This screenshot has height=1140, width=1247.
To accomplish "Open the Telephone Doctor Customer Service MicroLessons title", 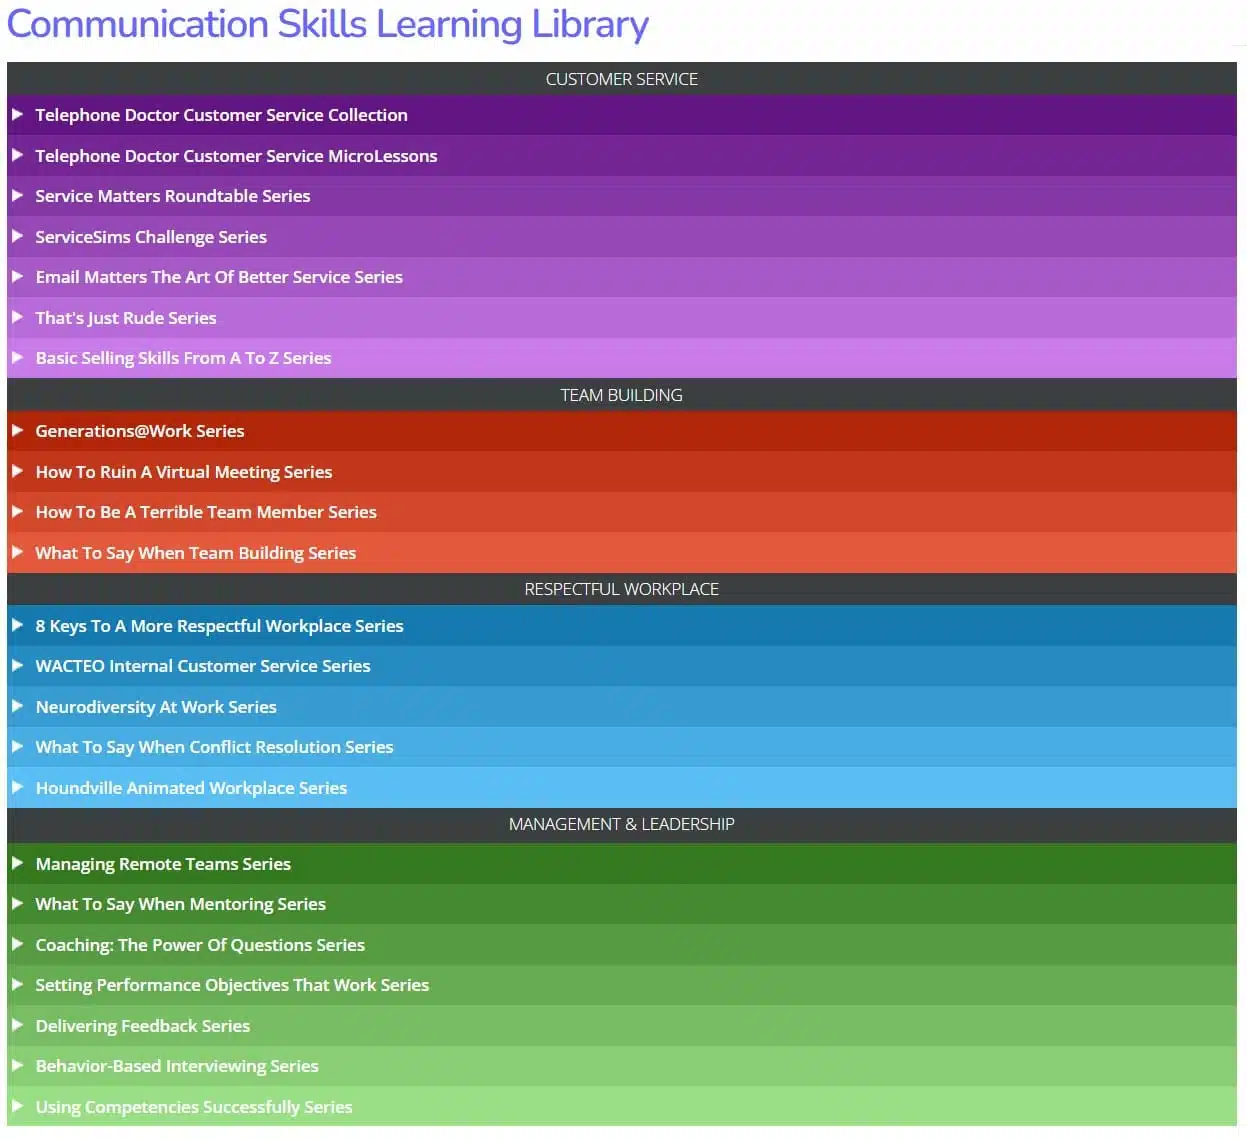I will tap(236, 156).
